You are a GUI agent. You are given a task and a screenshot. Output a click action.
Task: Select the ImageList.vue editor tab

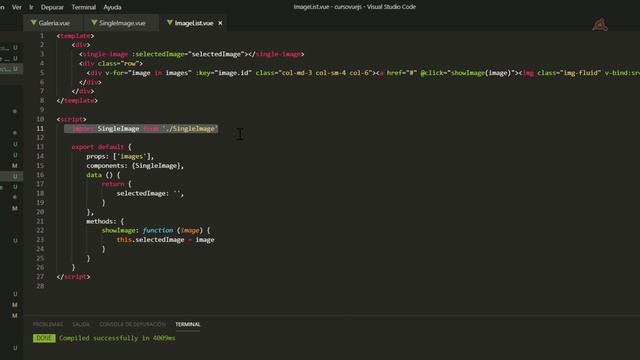193,23
